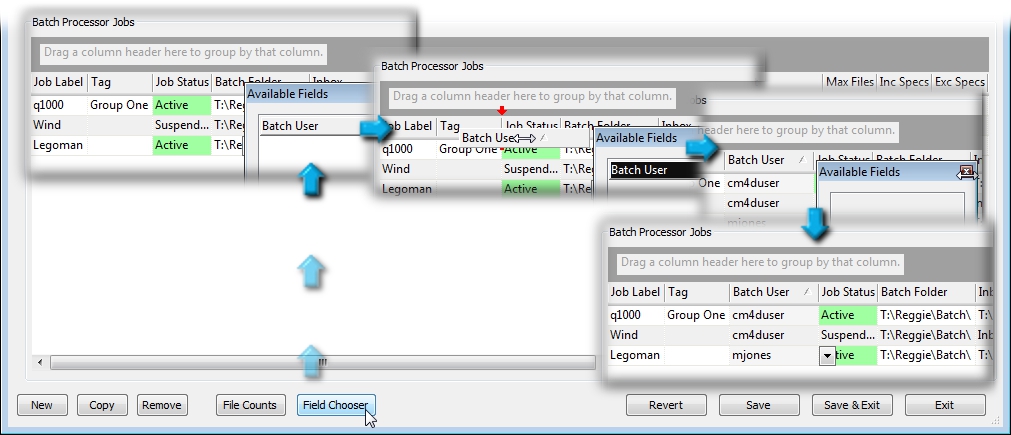Click the Inc Specs column header
Viewport: 1011px width, 435px height.
[903, 82]
